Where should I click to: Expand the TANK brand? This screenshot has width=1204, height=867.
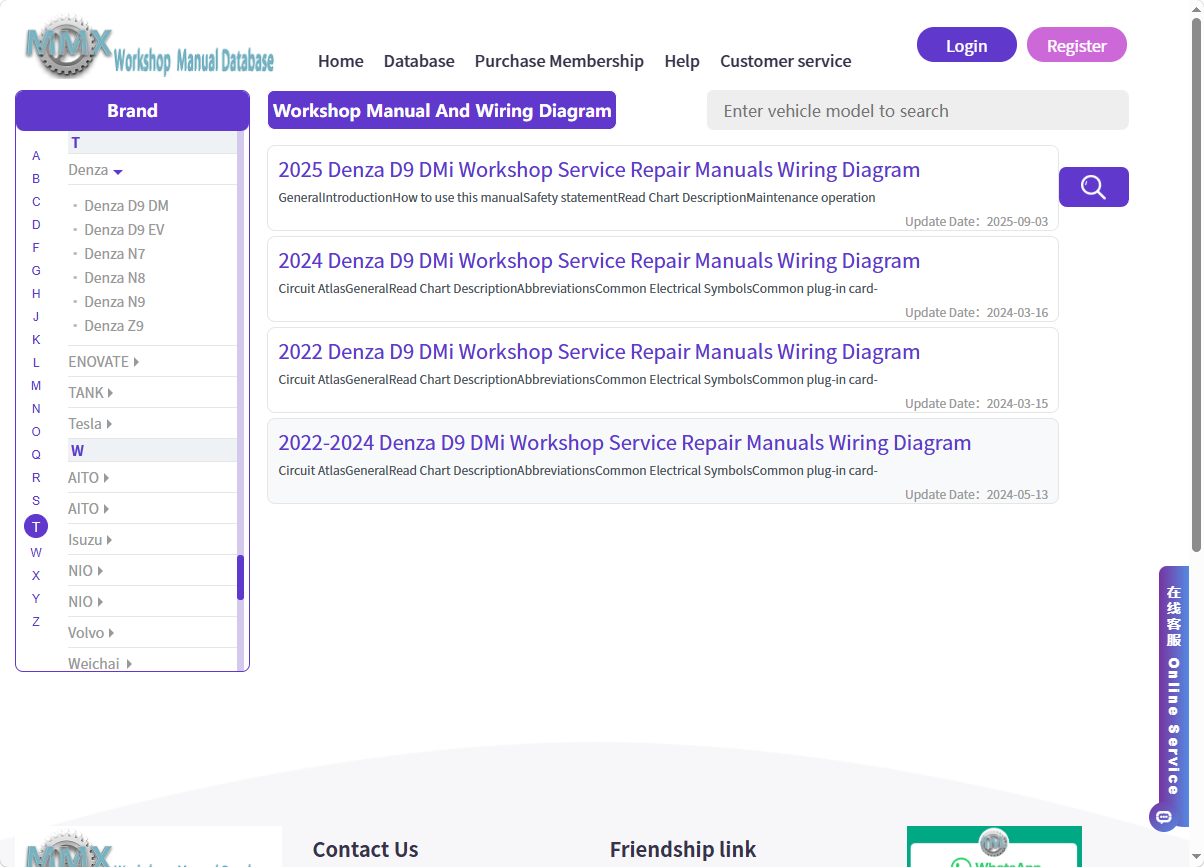[x=91, y=393]
